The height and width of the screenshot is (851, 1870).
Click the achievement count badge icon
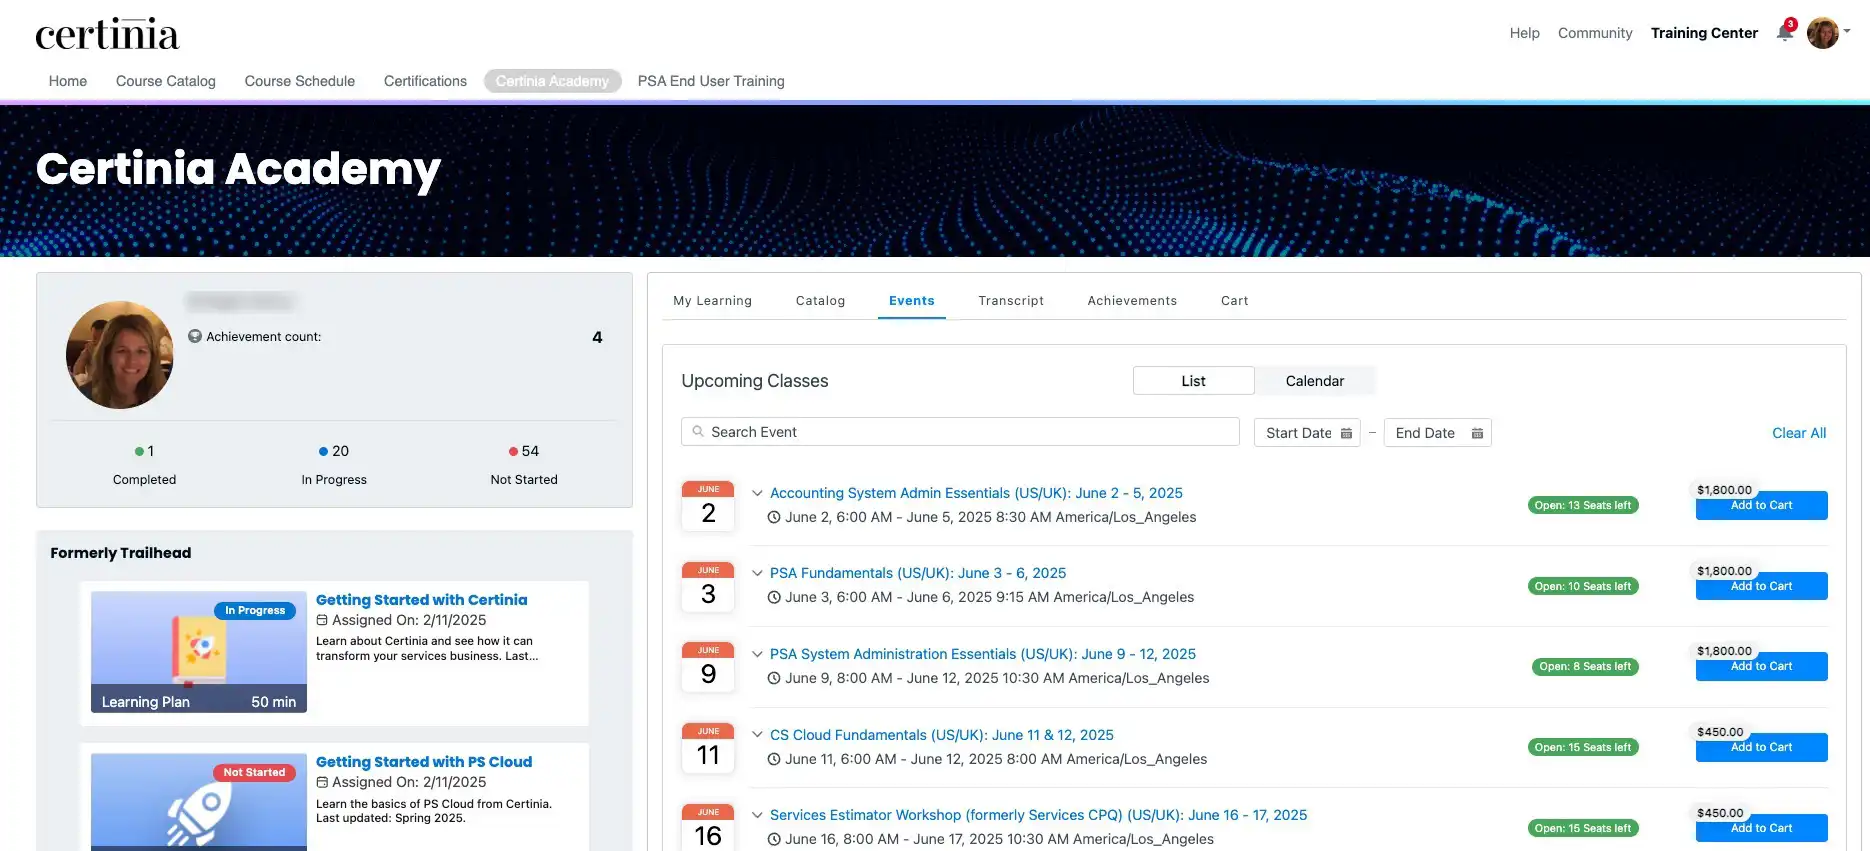[195, 336]
